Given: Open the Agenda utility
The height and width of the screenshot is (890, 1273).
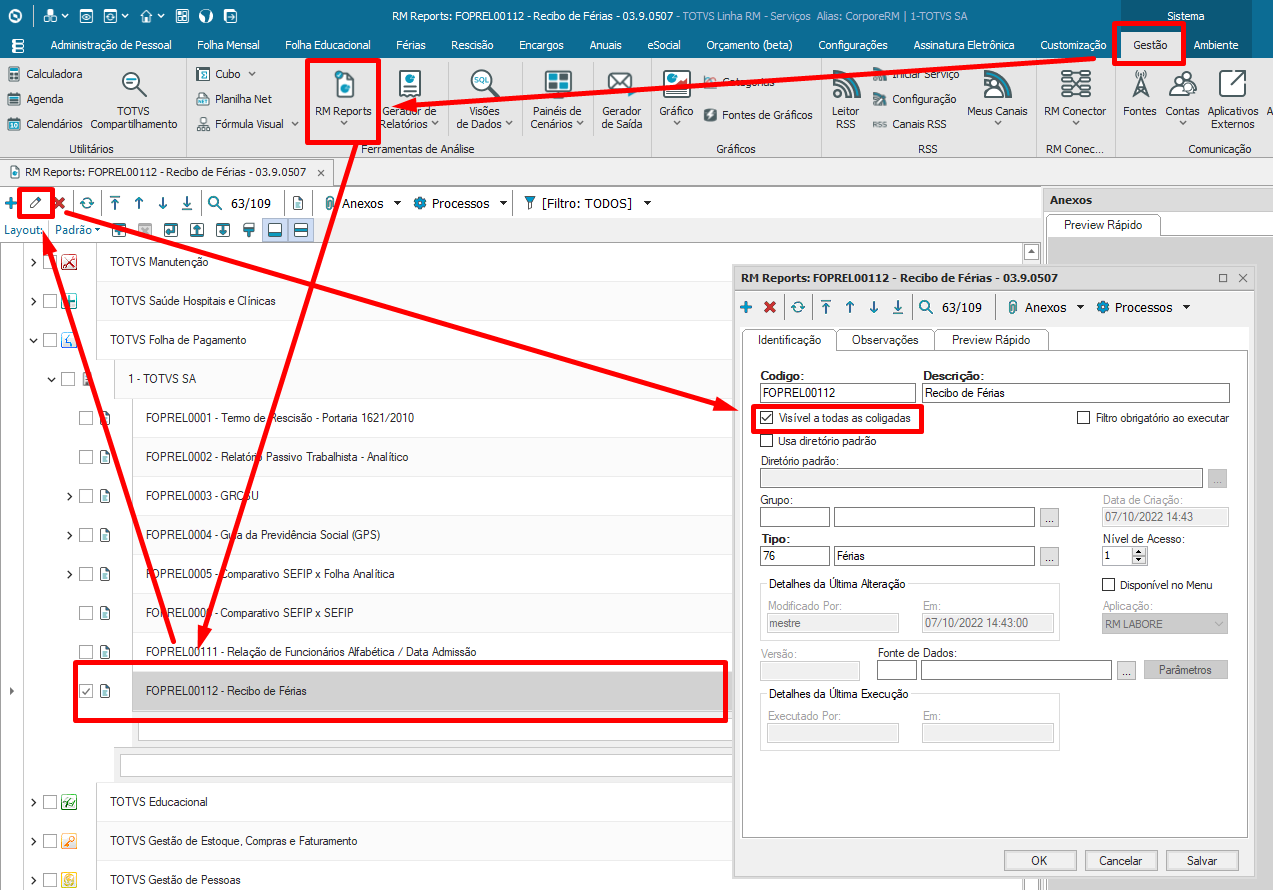Looking at the screenshot, I should [x=36, y=99].
